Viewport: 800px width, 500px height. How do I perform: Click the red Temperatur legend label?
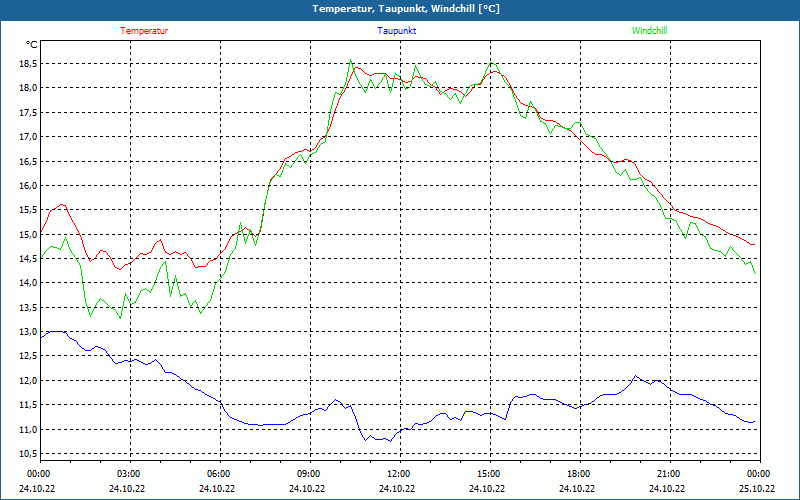point(144,31)
